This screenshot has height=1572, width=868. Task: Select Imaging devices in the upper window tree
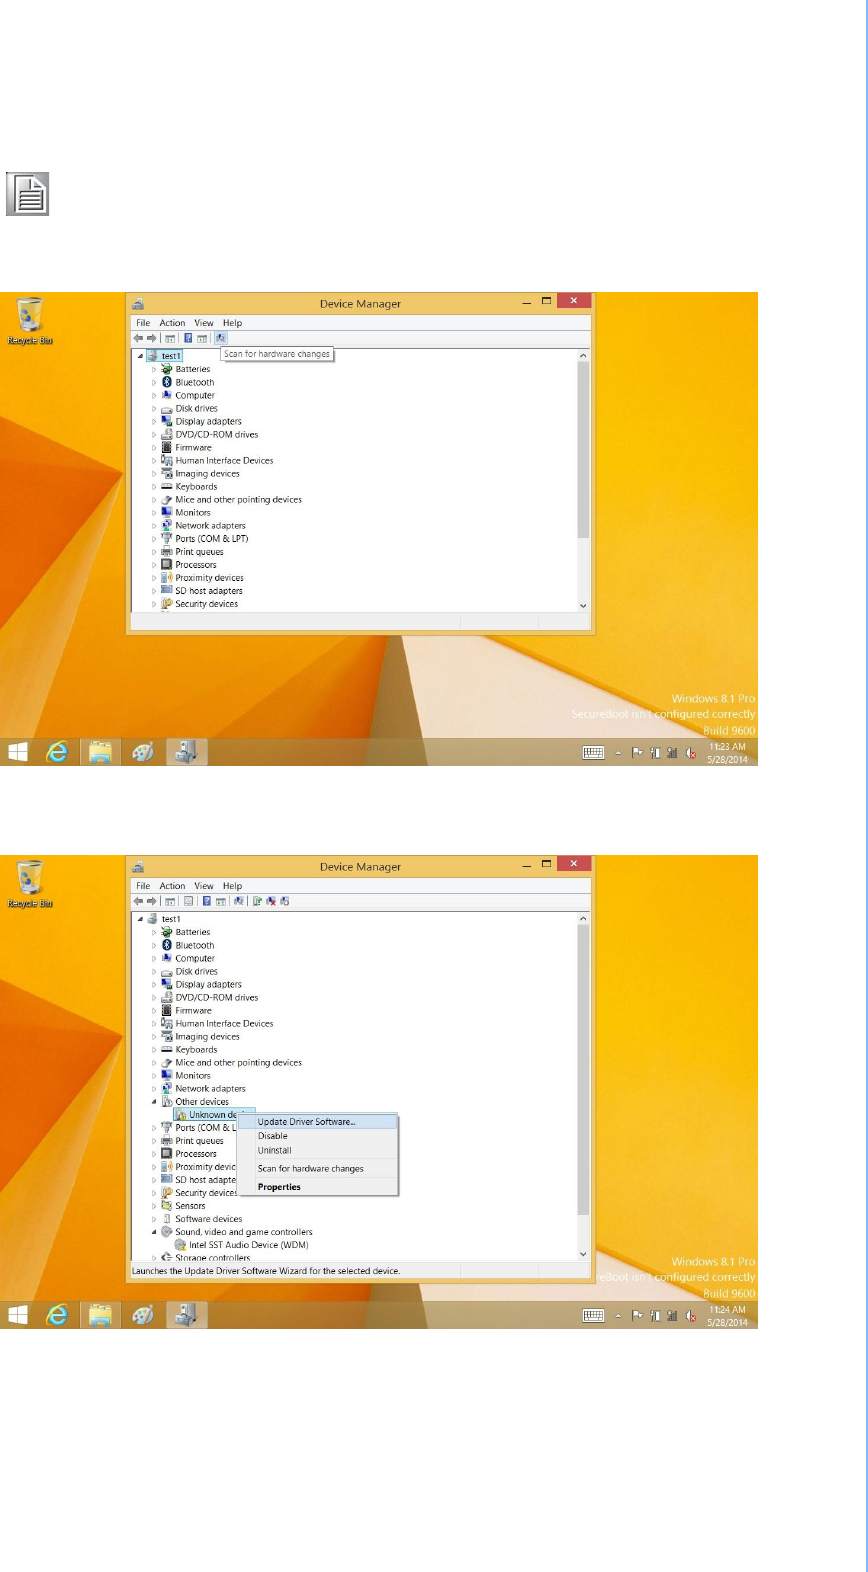click(x=208, y=474)
